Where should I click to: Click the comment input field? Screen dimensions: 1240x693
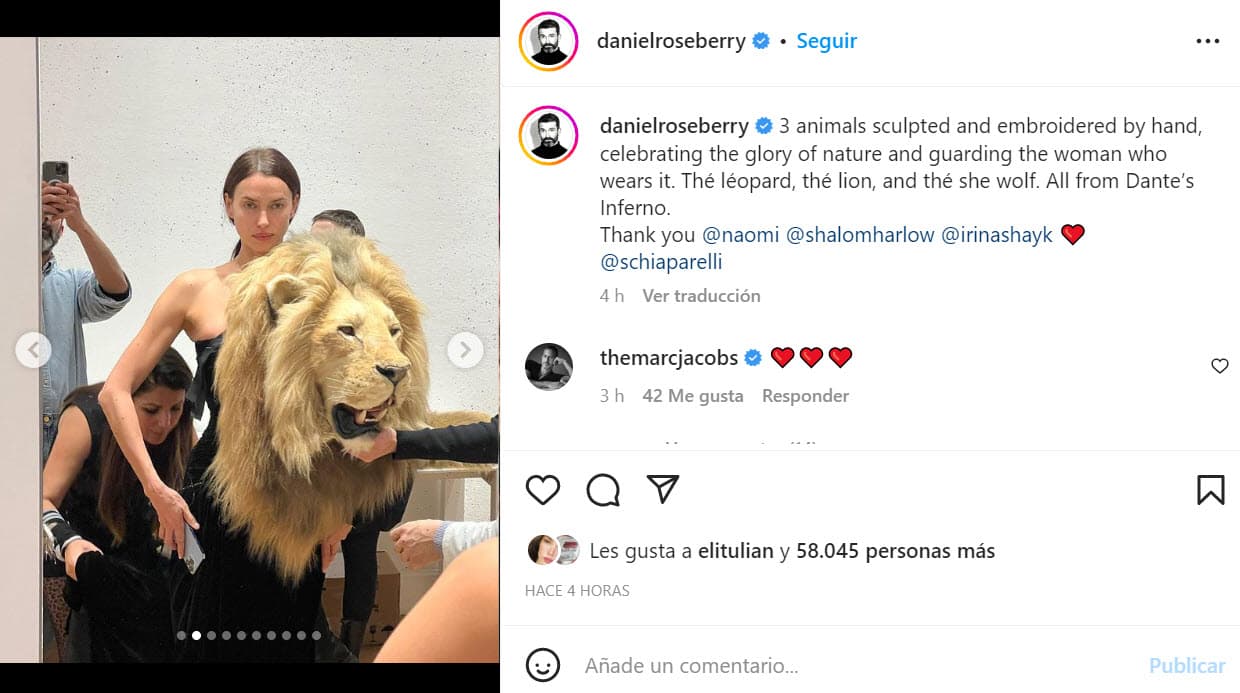(860, 665)
